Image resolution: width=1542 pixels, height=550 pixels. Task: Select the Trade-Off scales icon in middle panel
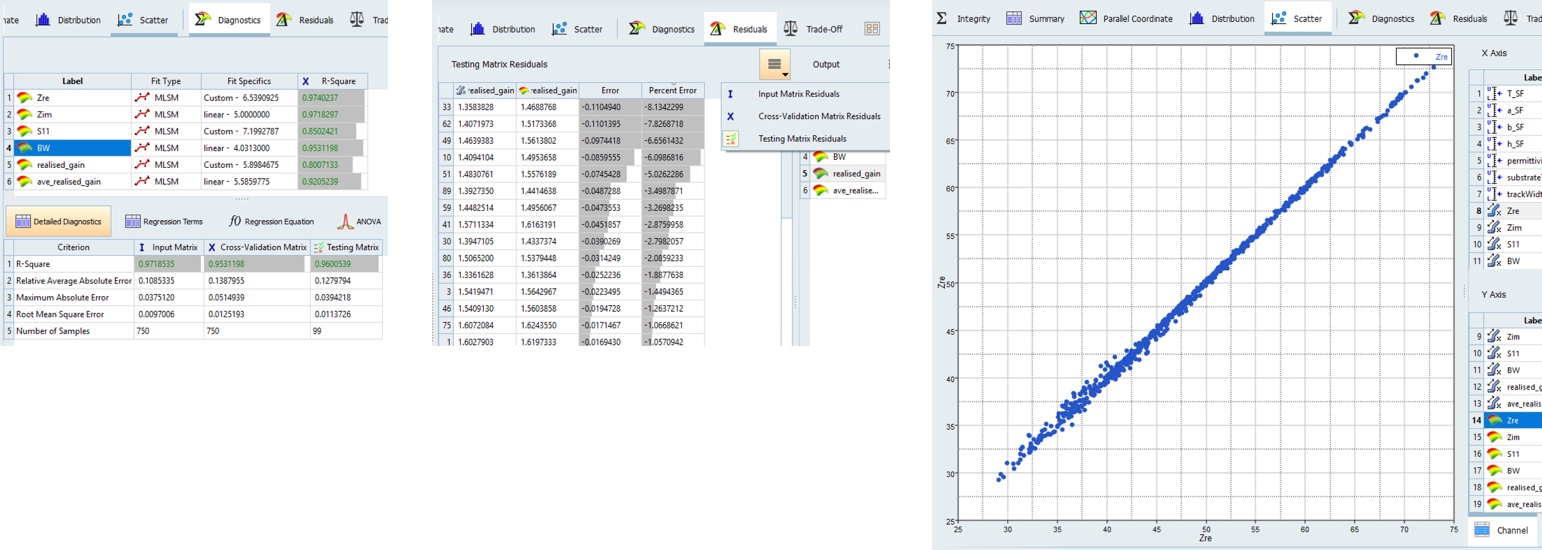(791, 29)
